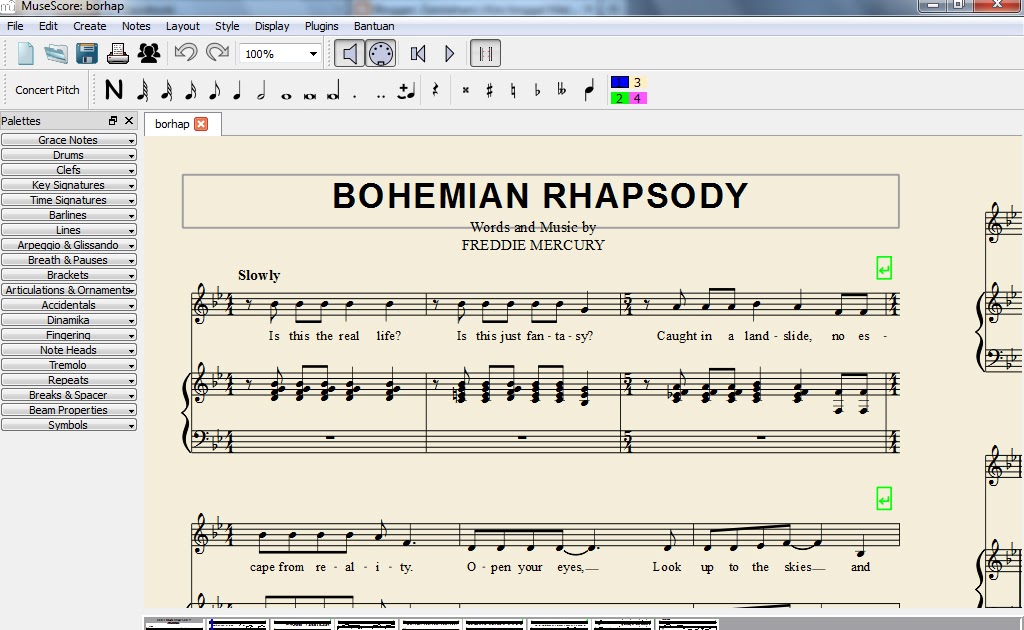Toggle the play repeats button
Viewport: 1024px width, 630px height.
click(485, 54)
